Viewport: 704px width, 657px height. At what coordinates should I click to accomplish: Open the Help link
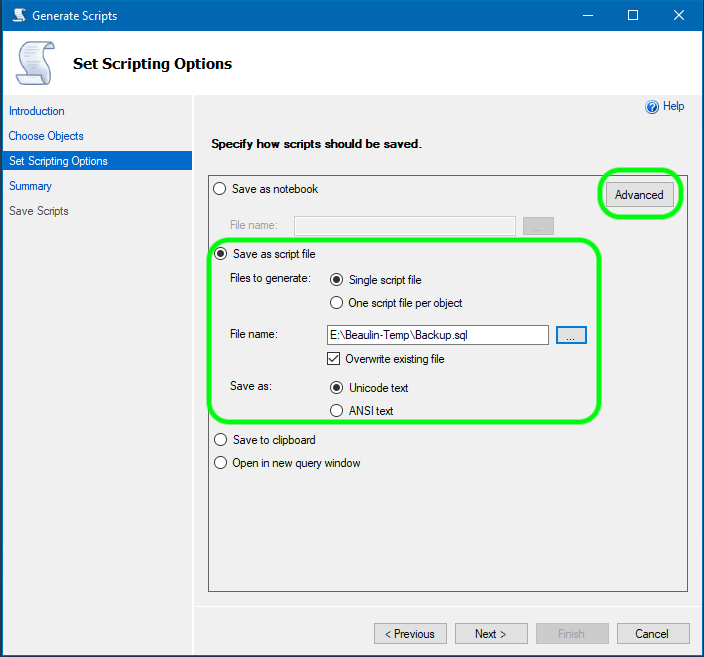coord(673,106)
